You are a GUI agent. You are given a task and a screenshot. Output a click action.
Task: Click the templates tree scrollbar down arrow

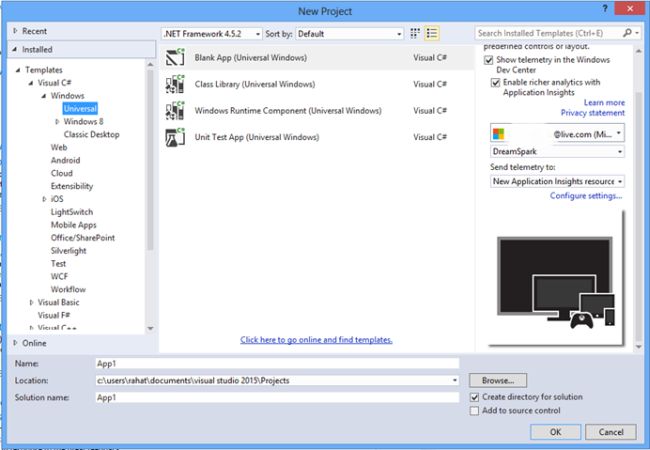(x=150, y=329)
